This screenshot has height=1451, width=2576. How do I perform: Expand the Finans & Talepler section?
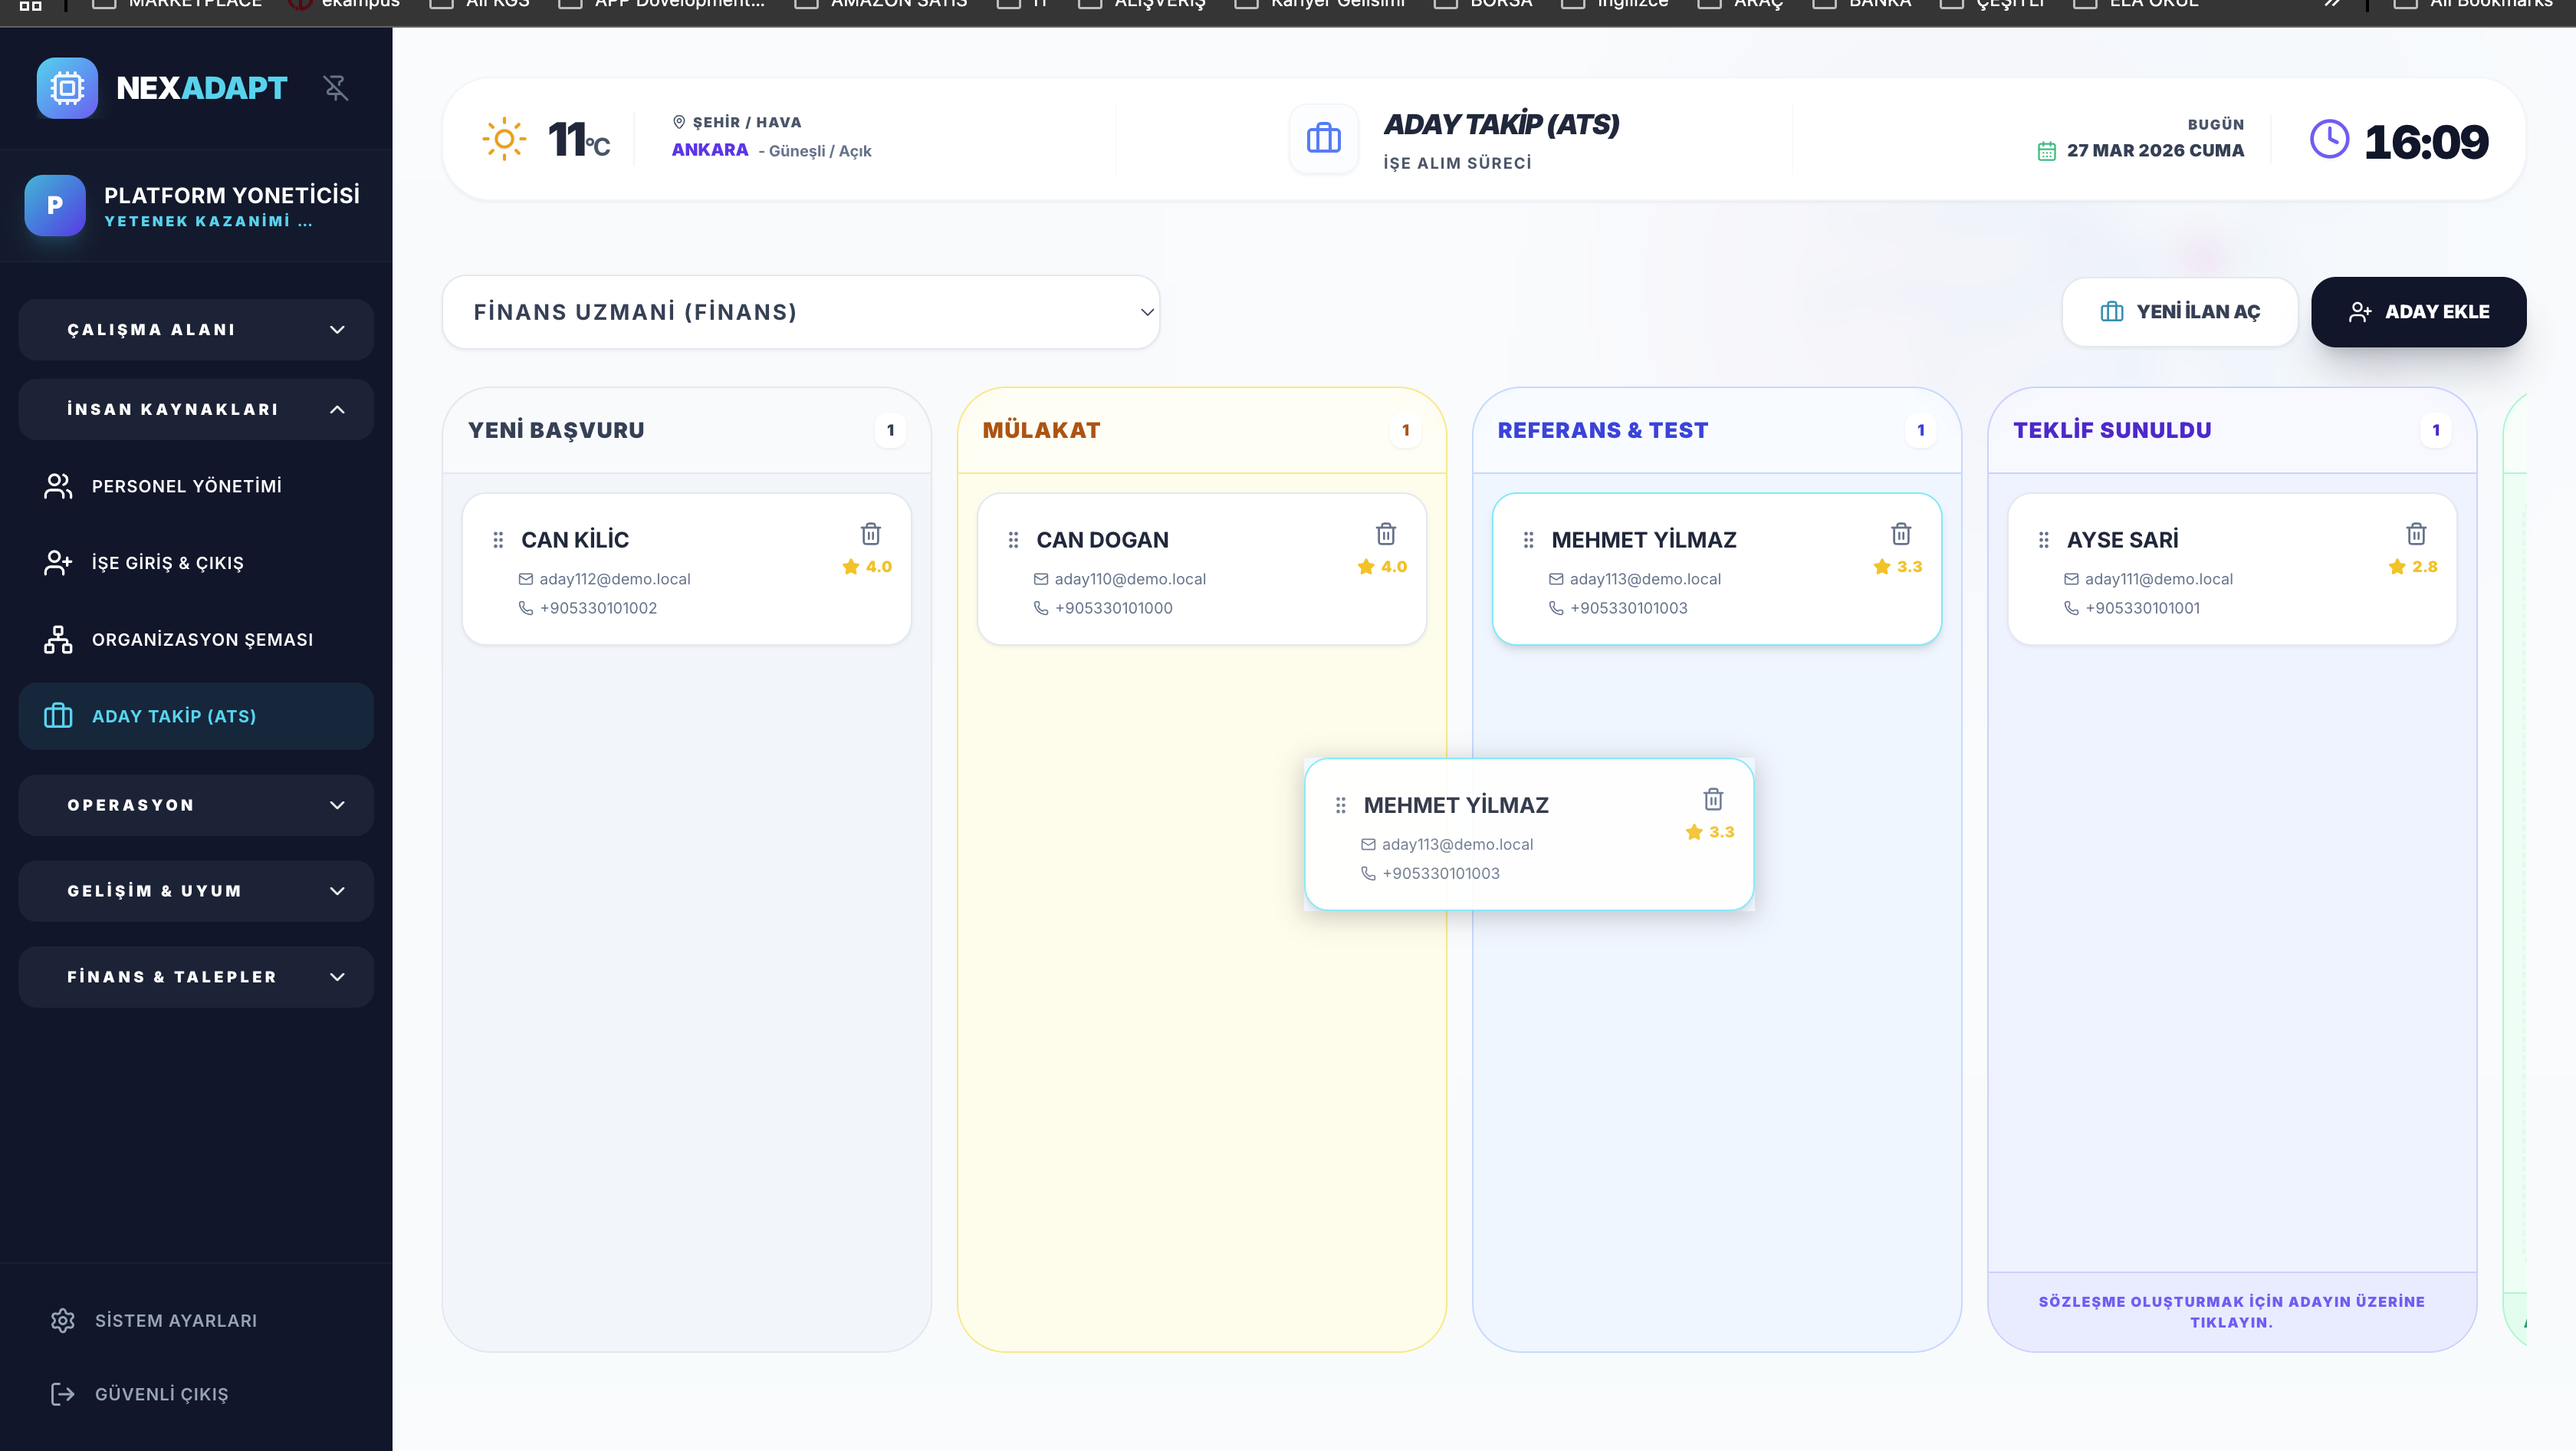pyautogui.click(x=196, y=977)
